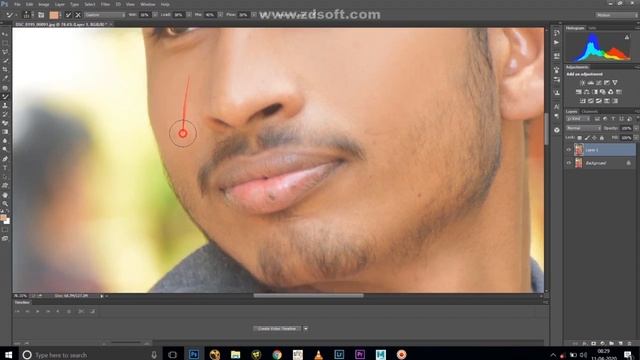Add a Brightness/Contrast adjustment
Image resolution: width=640 pixels, height=360 pixels.
[x=582, y=83]
